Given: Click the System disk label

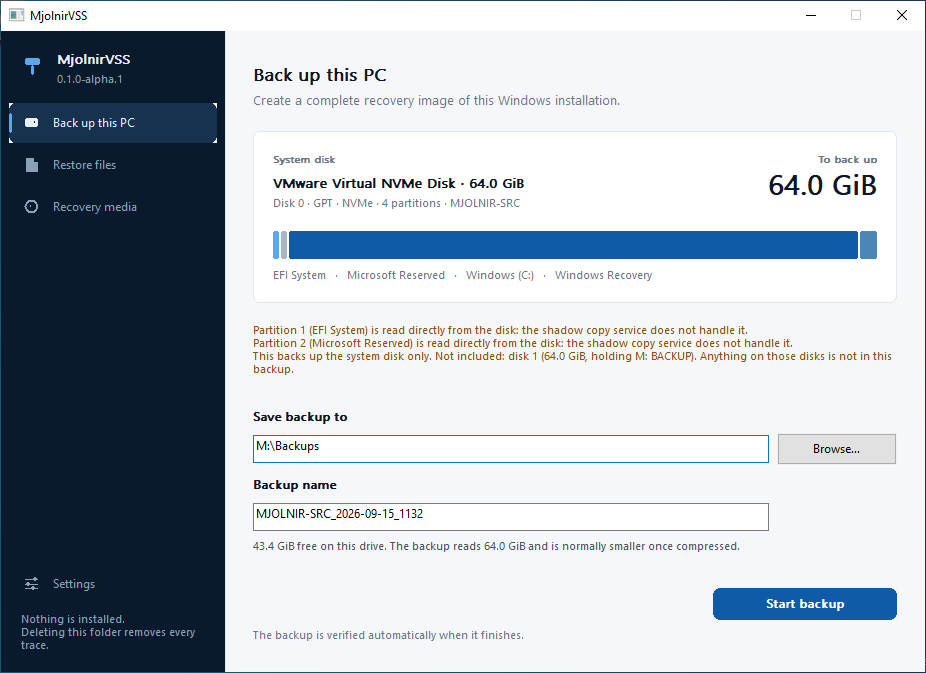Looking at the screenshot, I should pyautogui.click(x=304, y=159).
